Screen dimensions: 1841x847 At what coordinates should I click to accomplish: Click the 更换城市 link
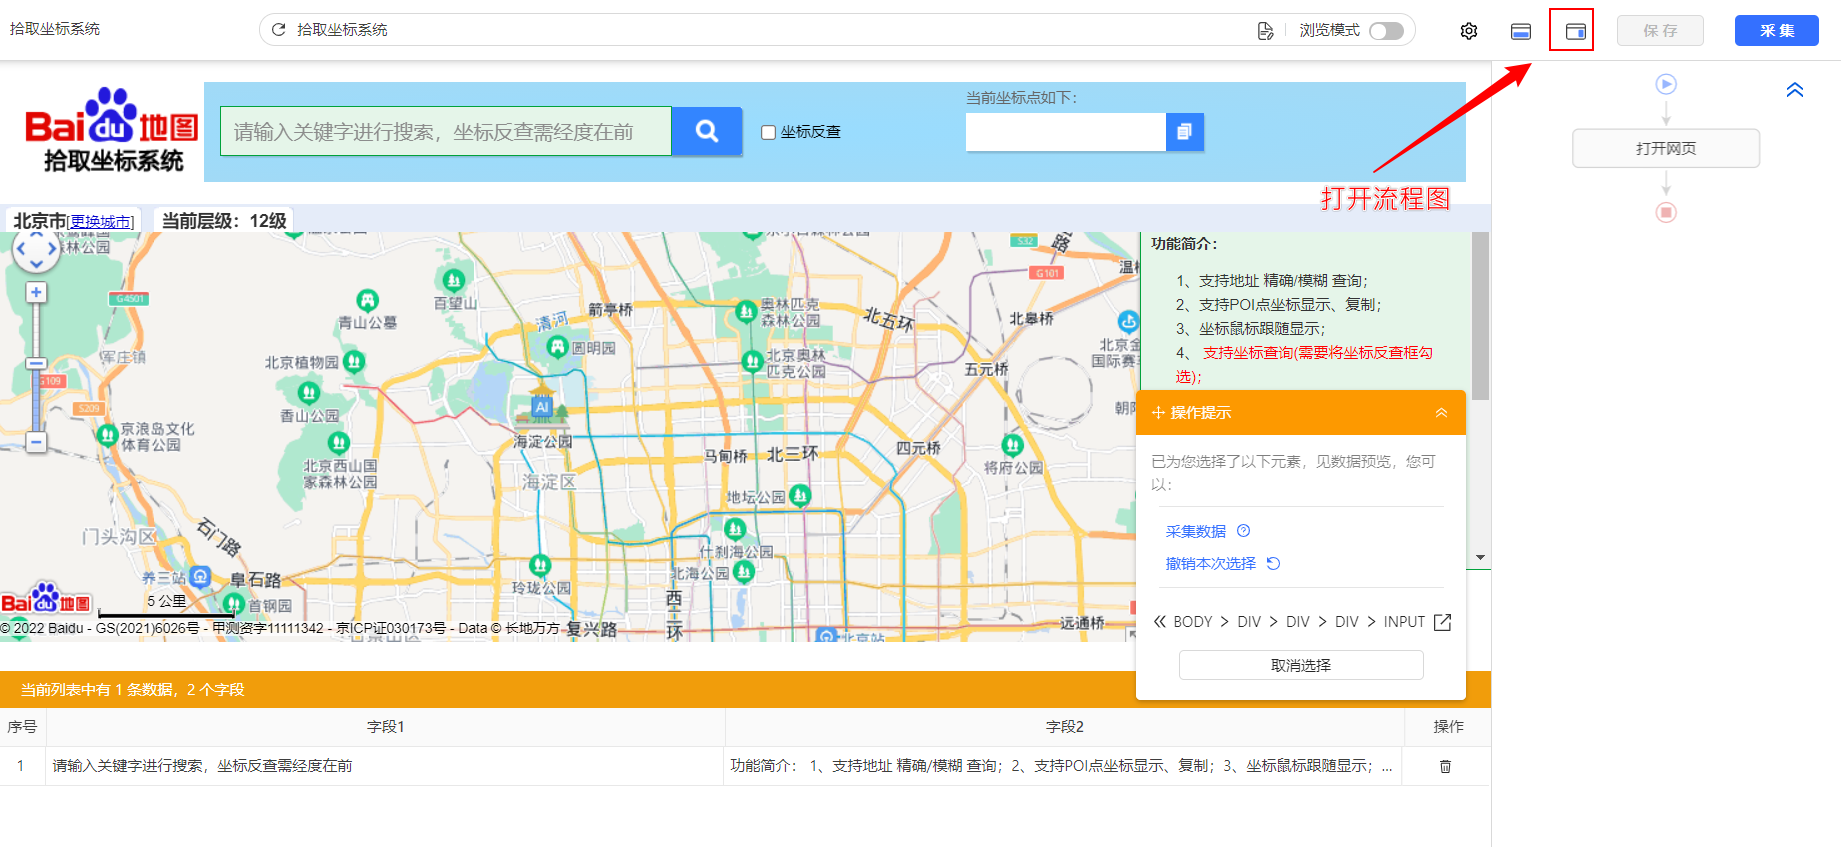click(100, 222)
